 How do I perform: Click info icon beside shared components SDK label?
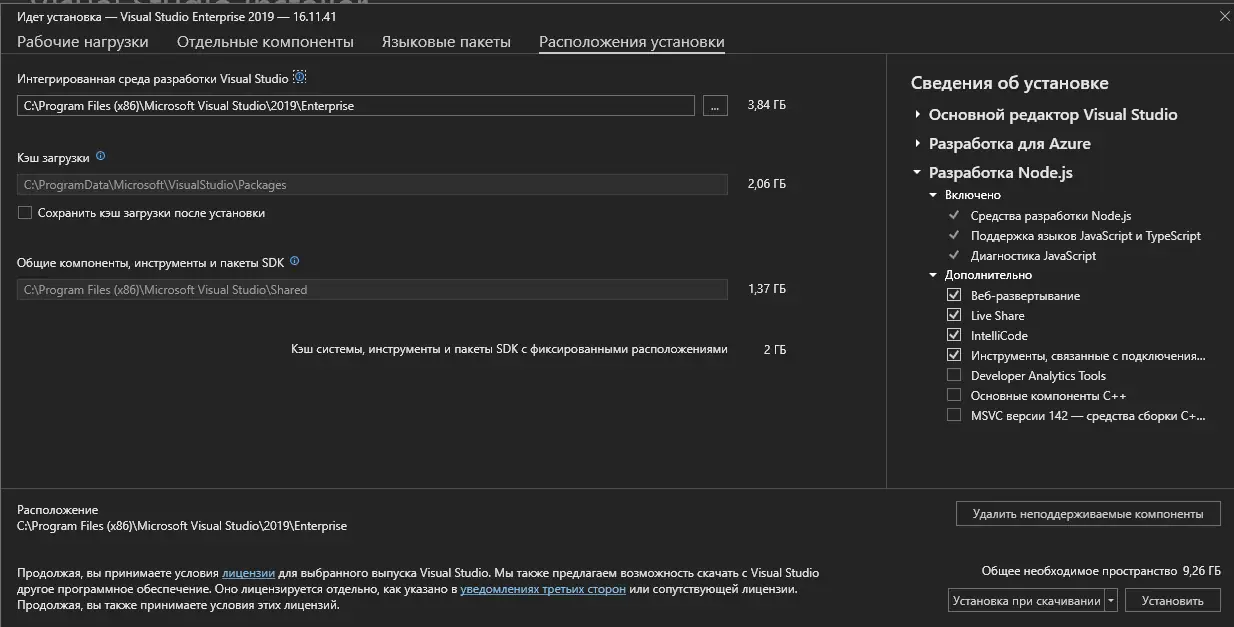[294, 262]
